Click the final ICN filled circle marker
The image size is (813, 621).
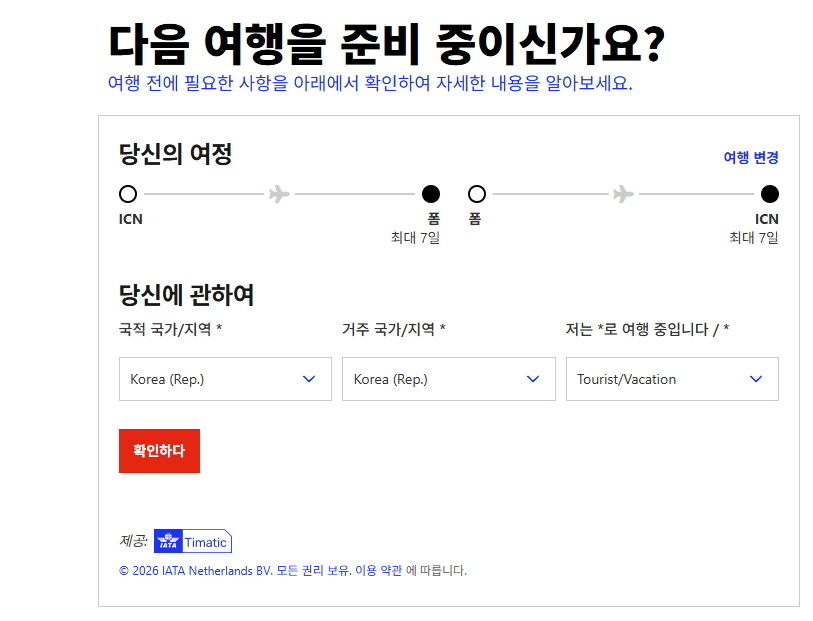pos(769,194)
